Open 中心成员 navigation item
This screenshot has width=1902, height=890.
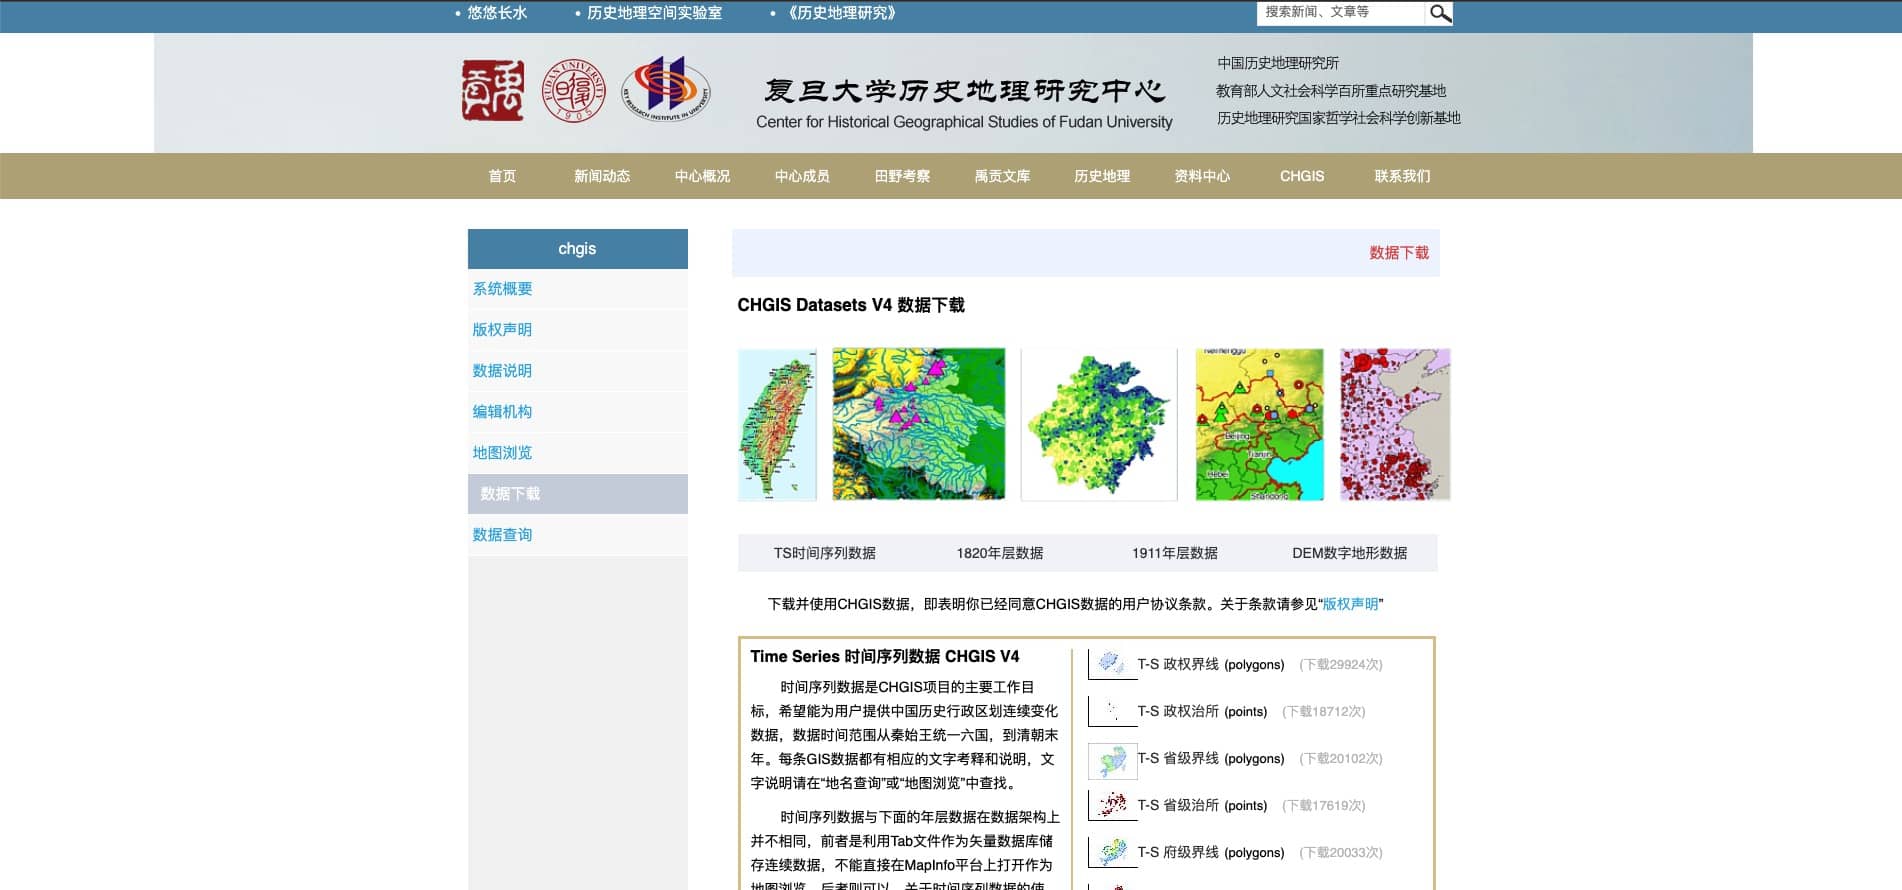pyautogui.click(x=802, y=176)
